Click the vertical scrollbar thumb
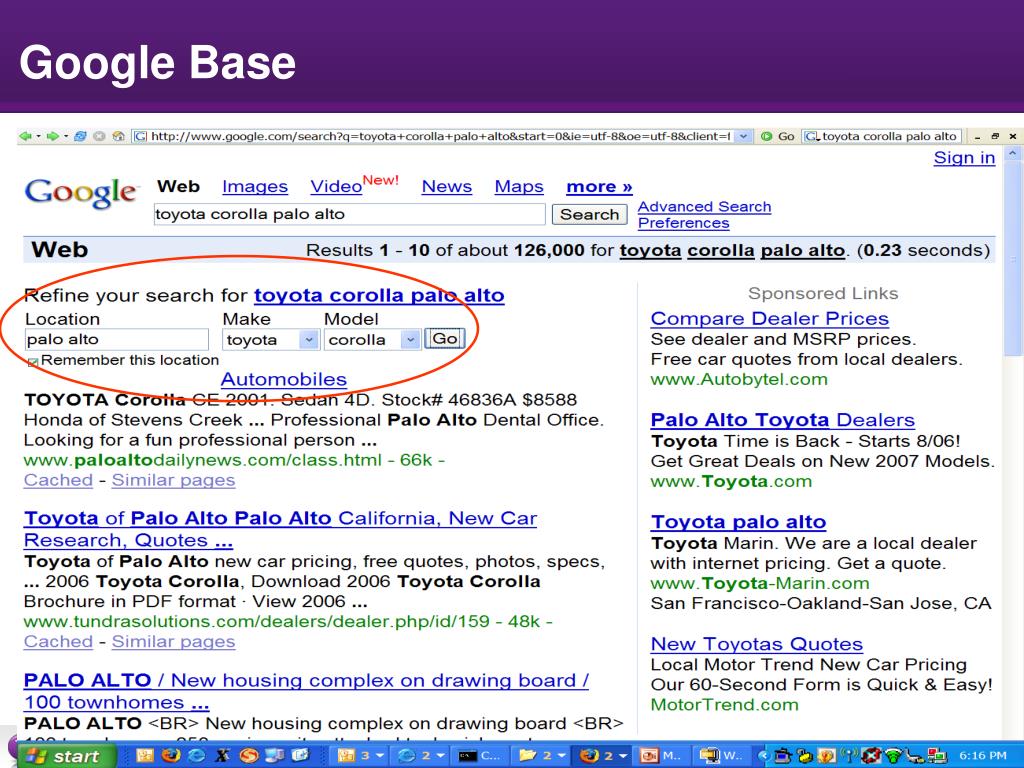 coord(1013,259)
